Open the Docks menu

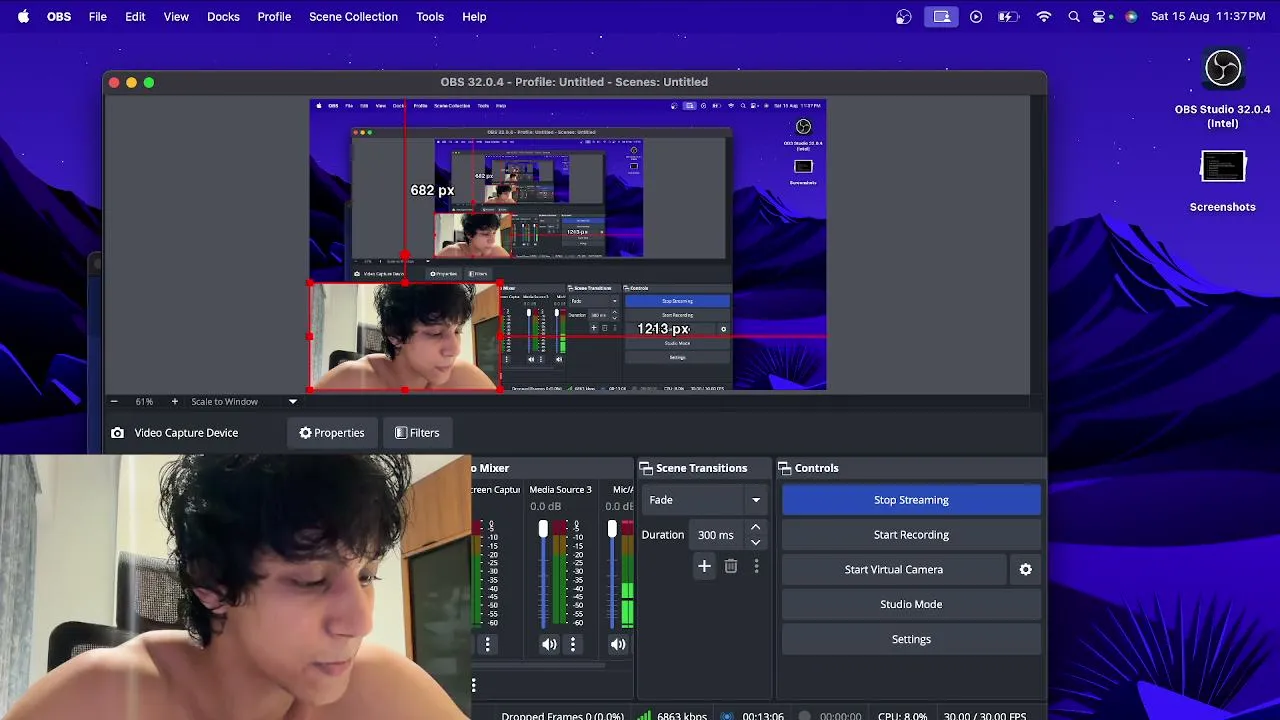coord(223,16)
